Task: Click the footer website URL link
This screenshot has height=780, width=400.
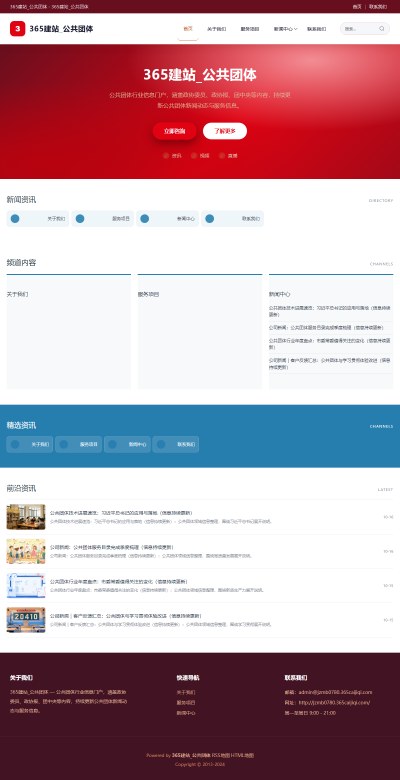Action: (x=334, y=702)
